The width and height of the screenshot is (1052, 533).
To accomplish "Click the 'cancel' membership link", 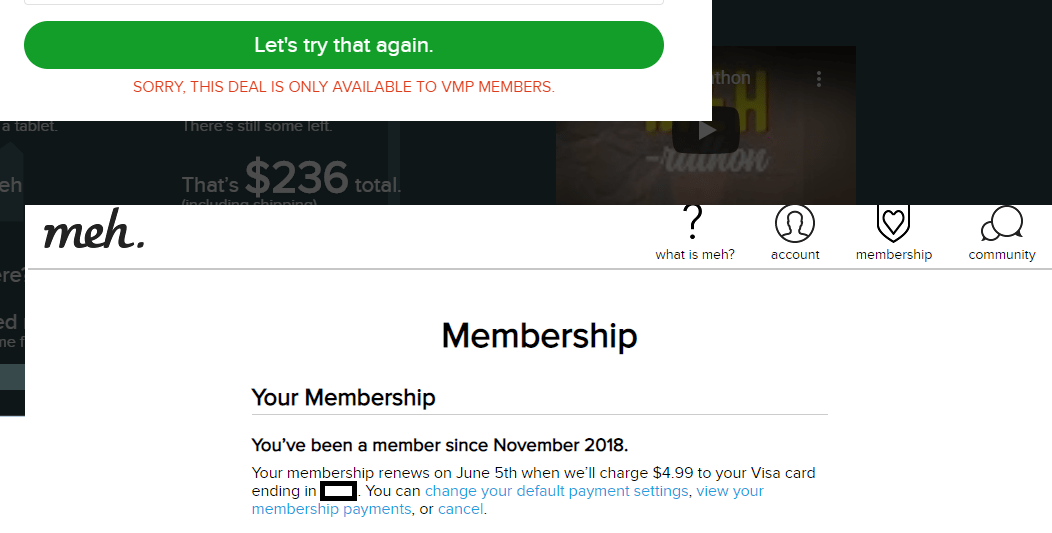I will 460,509.
